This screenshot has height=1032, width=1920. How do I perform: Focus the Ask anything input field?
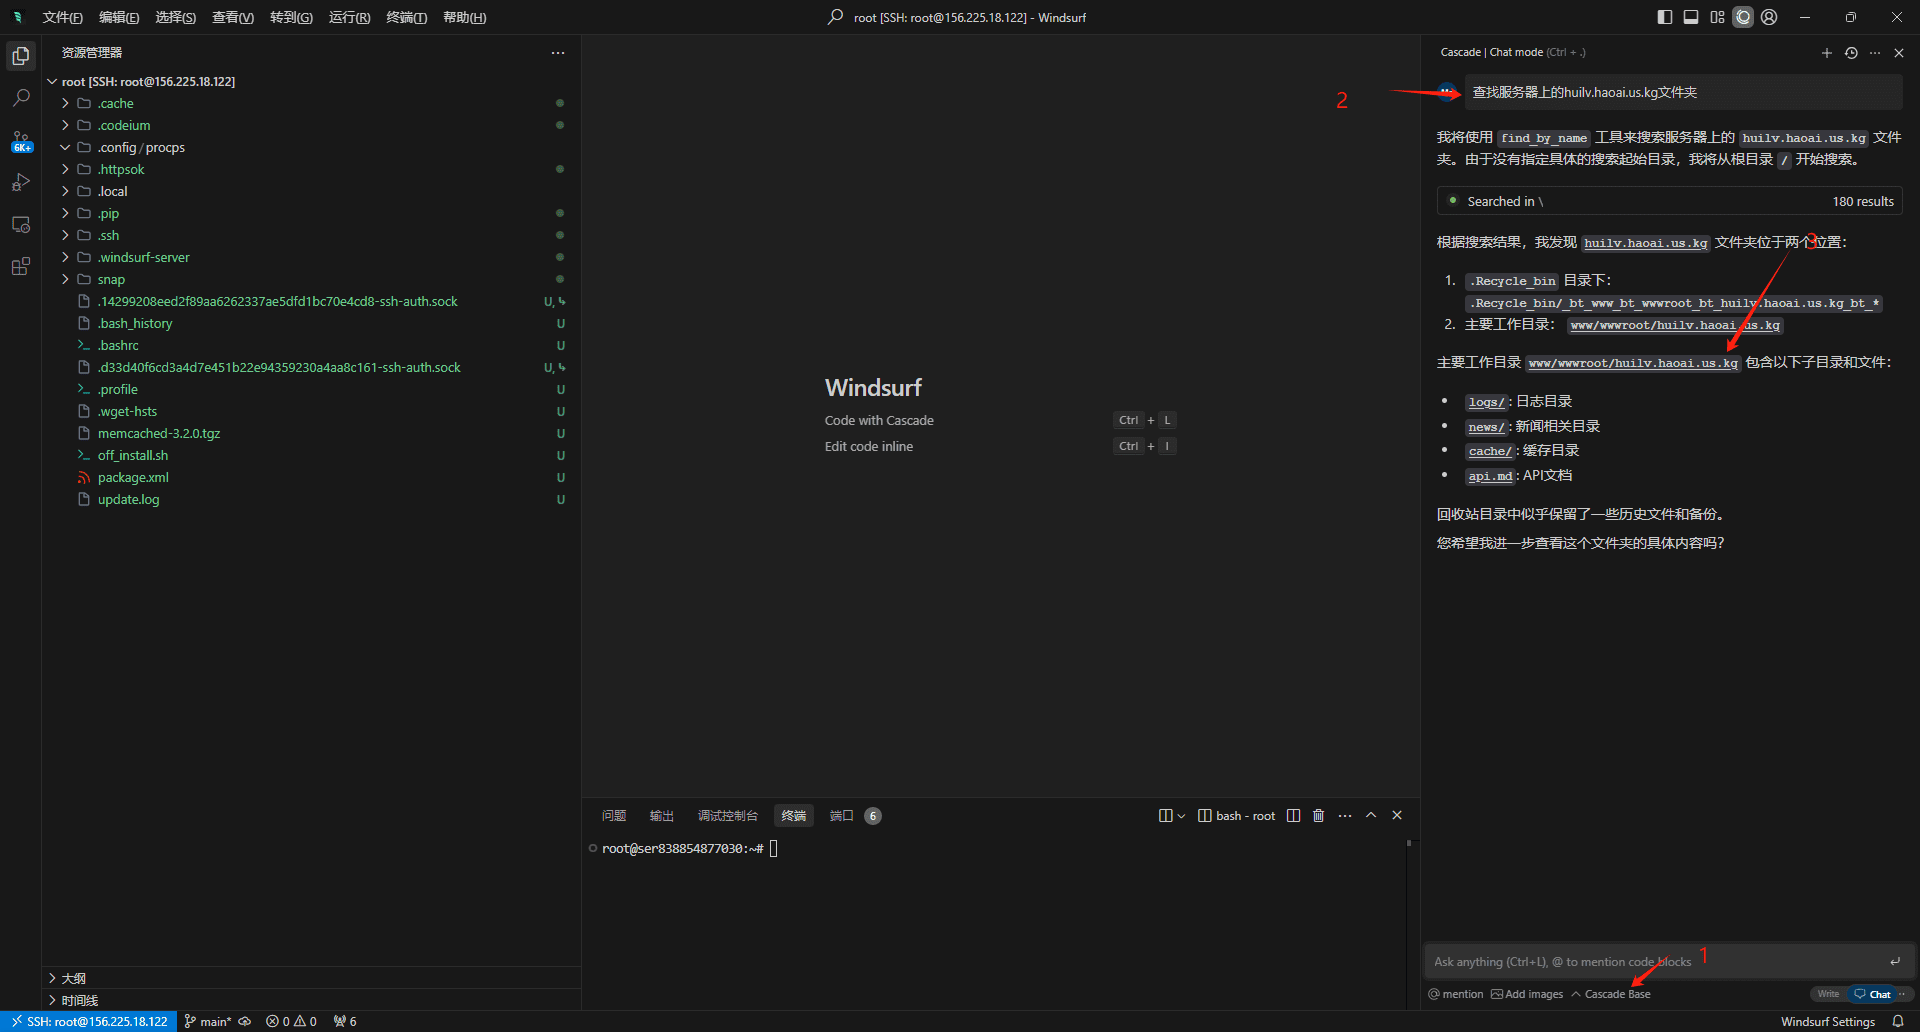coord(1655,962)
